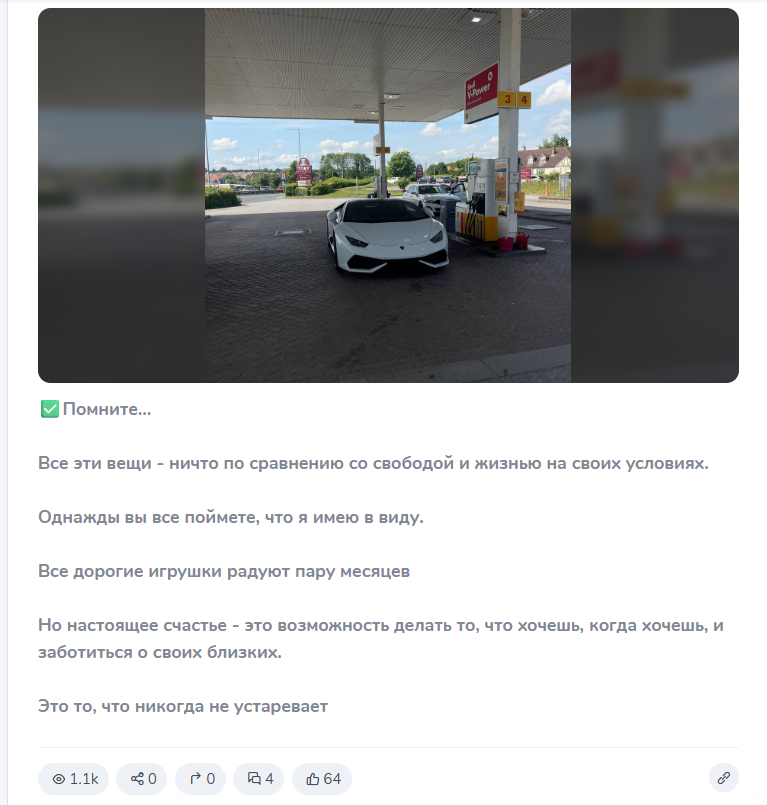Click the line Это то, что никогда не устаревает
Viewport: 767px width, 805px height.
pyautogui.click(x=183, y=706)
